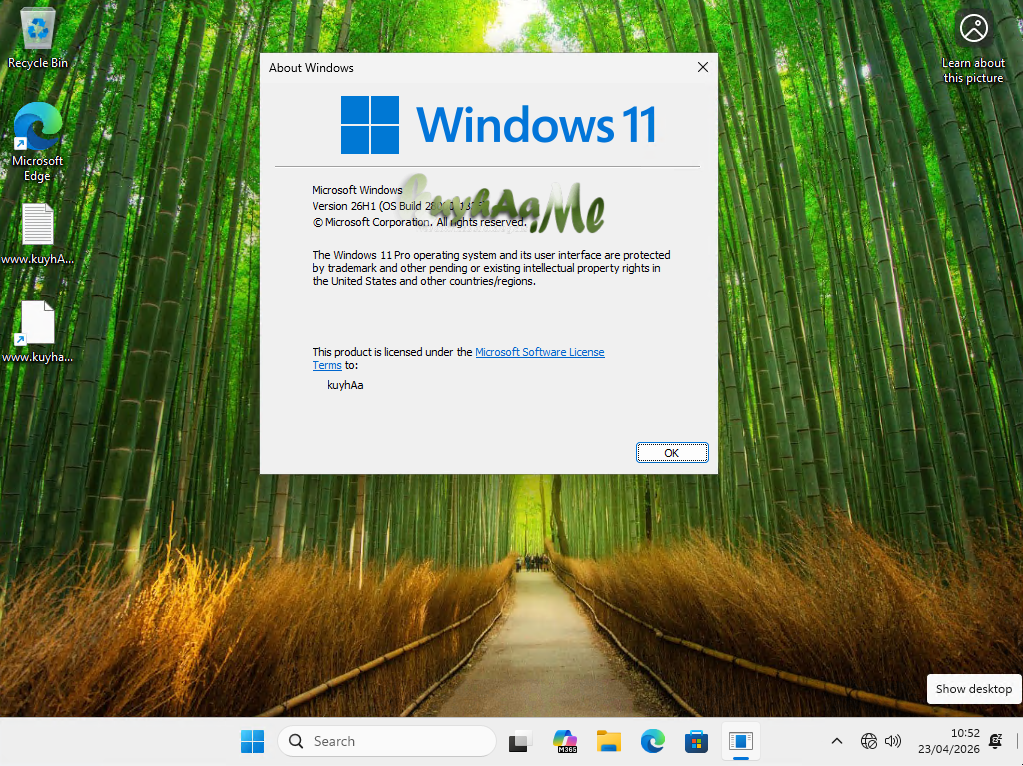Click OK in About Windows dialog
The height and width of the screenshot is (766, 1023).
click(672, 453)
